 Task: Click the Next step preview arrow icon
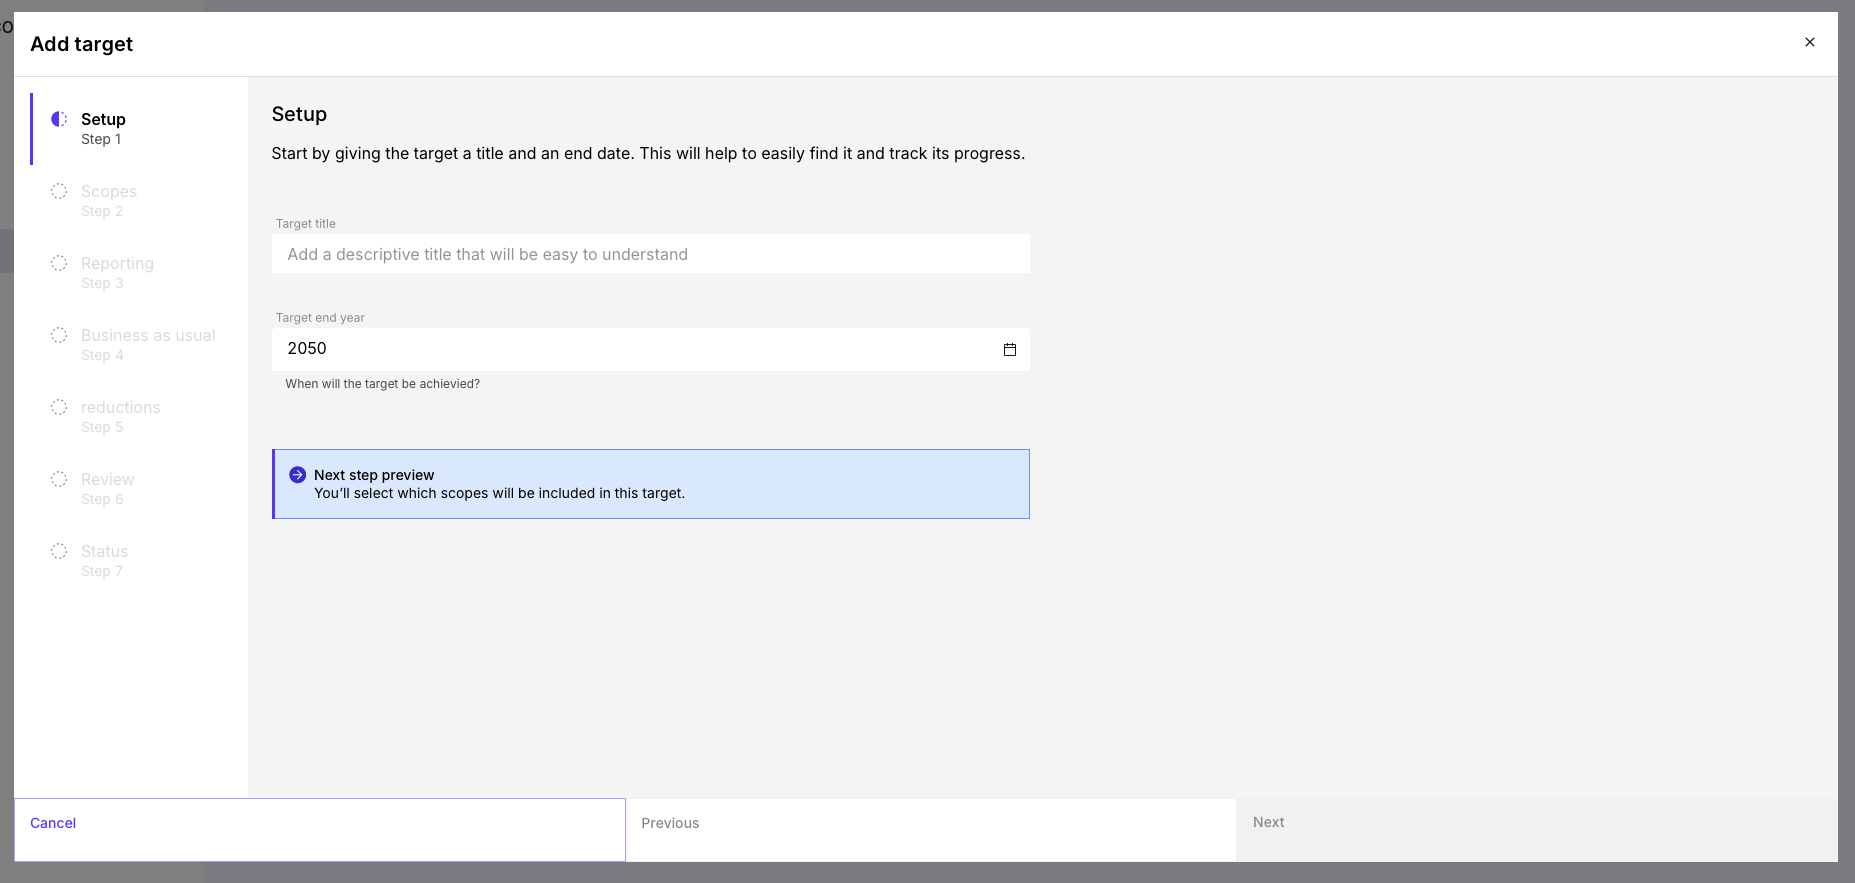(x=297, y=475)
